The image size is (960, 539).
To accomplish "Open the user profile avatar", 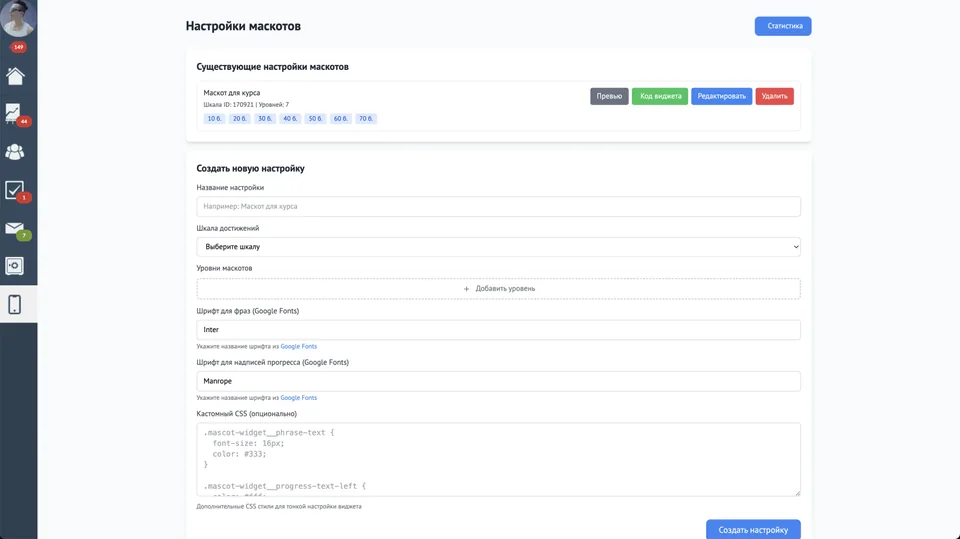I will point(17,17).
